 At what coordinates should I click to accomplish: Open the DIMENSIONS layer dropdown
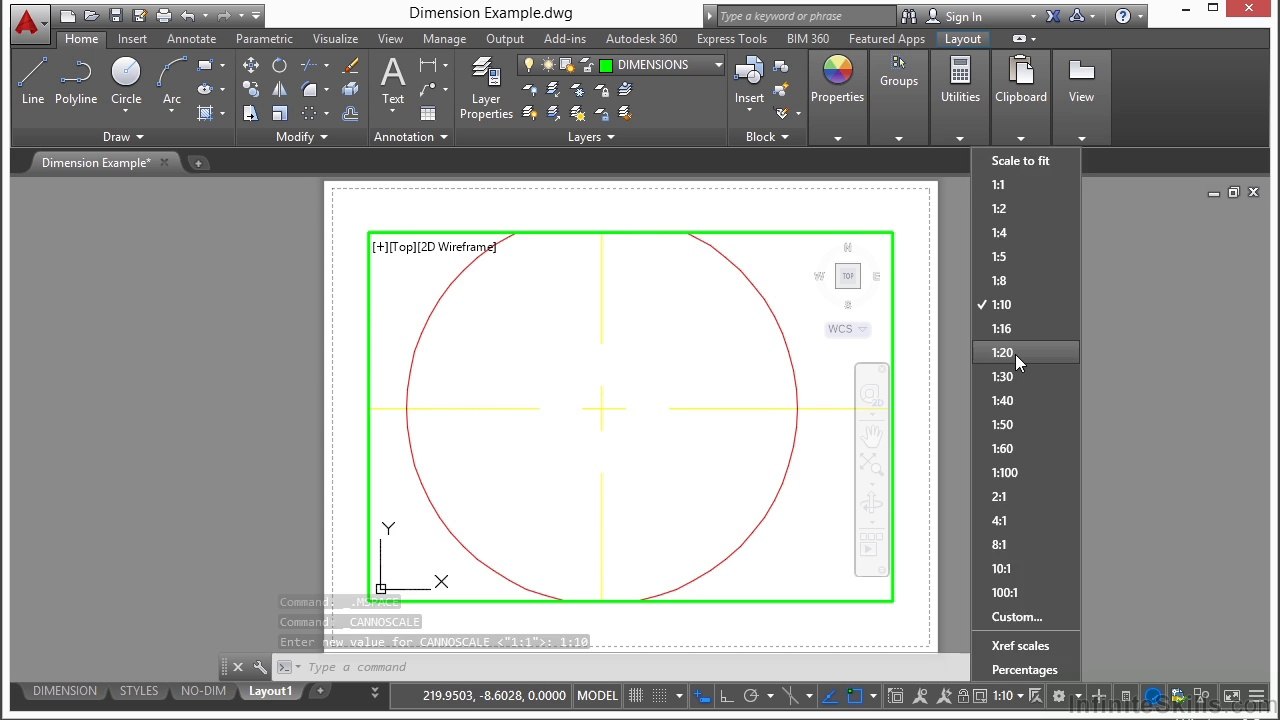pos(718,65)
